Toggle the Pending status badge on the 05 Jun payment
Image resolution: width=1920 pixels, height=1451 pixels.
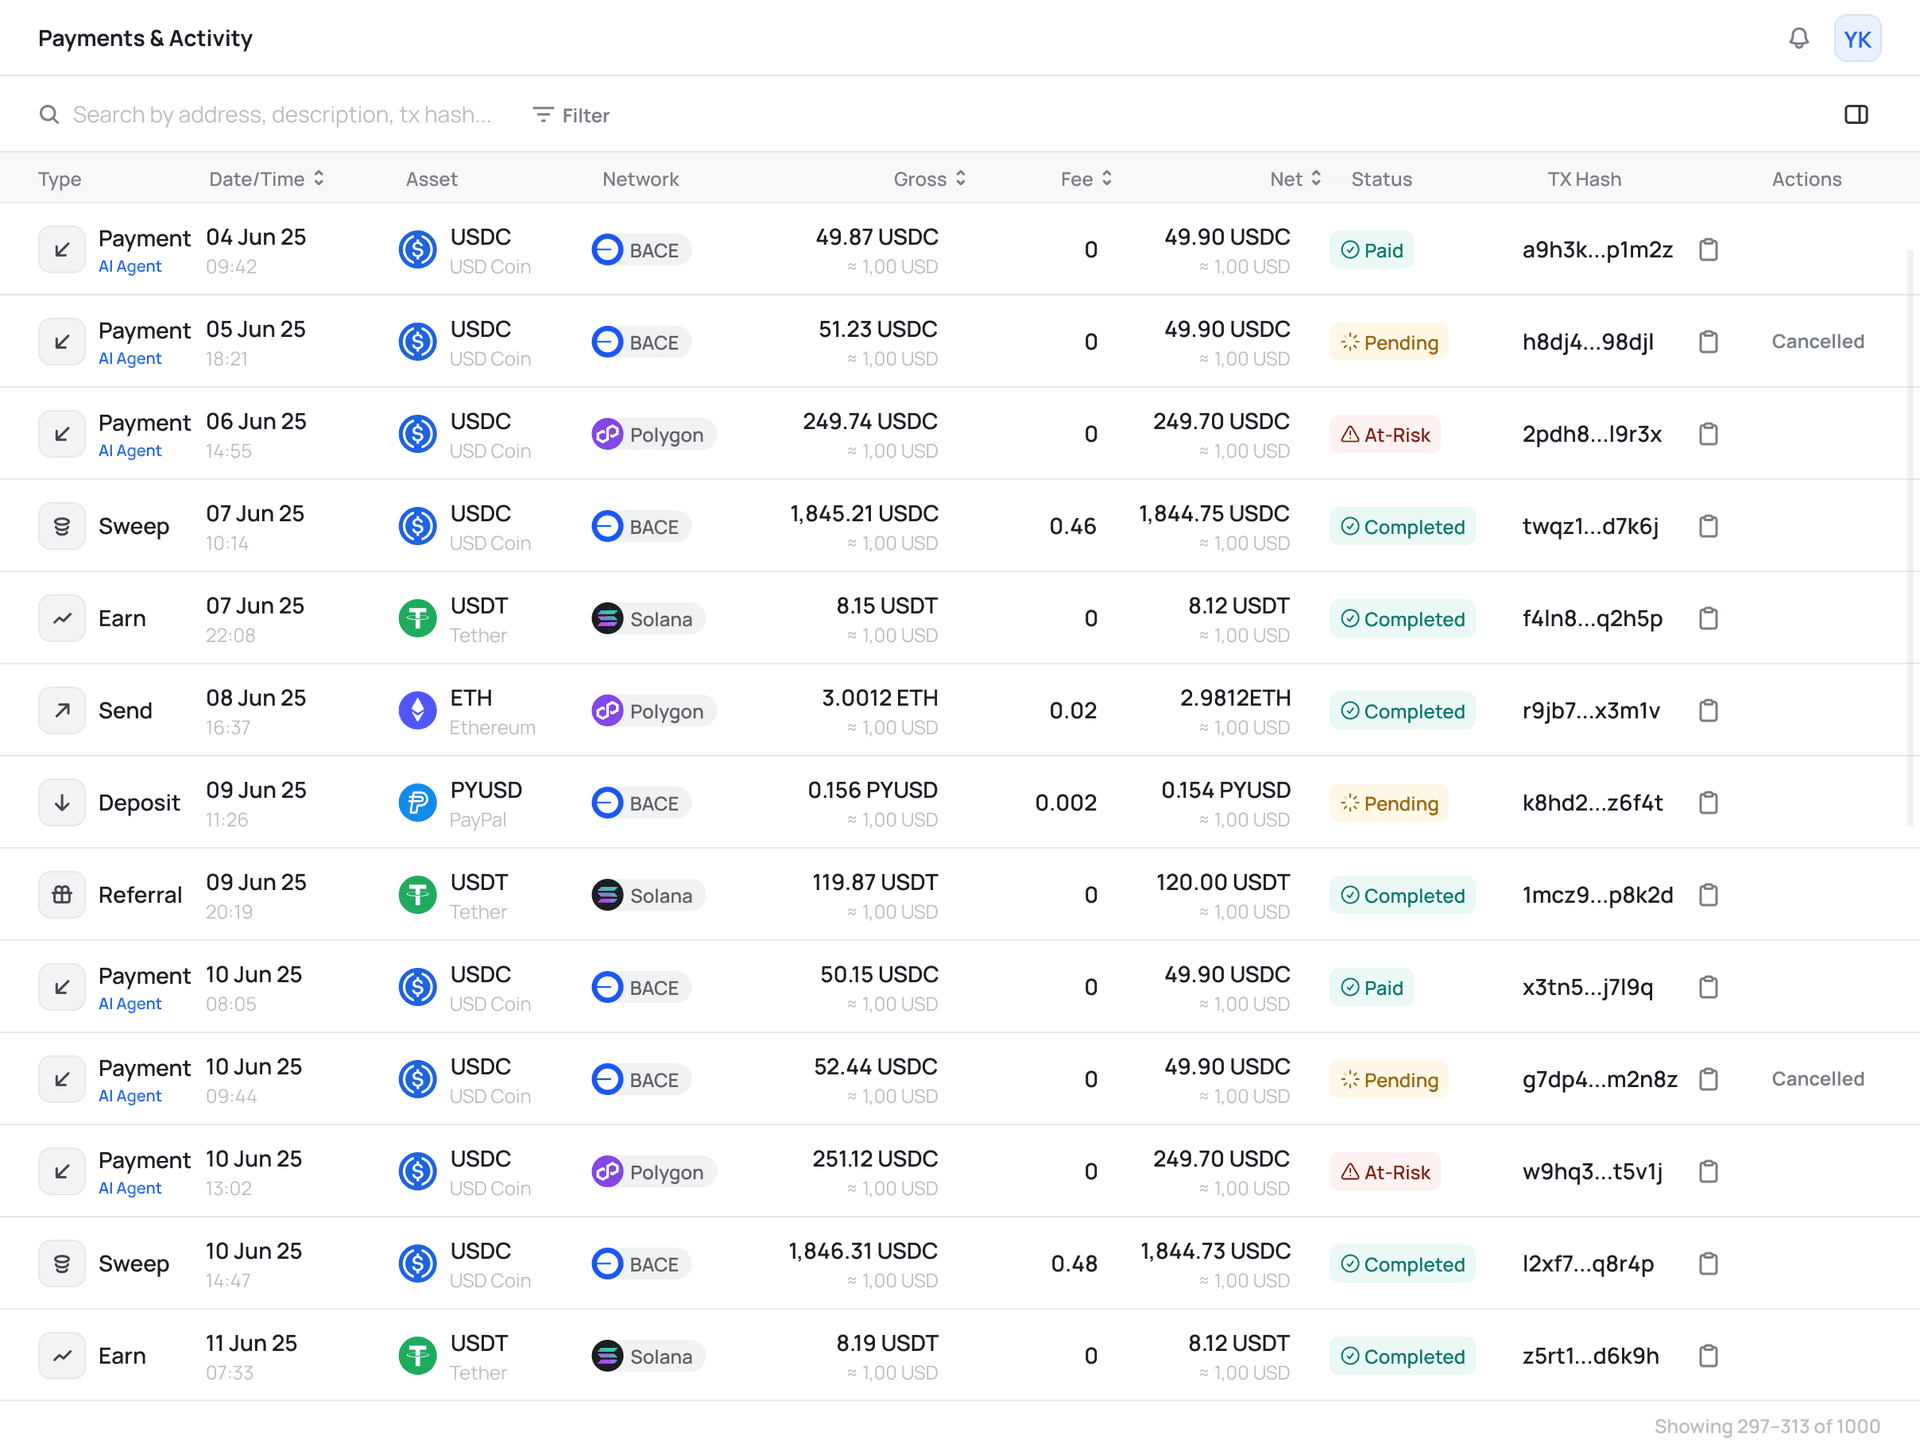pyautogui.click(x=1389, y=341)
